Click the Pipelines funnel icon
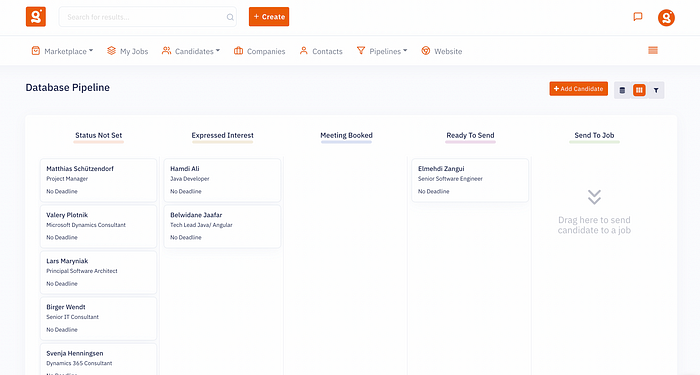Screen dimensions: 700x375 point(361,51)
